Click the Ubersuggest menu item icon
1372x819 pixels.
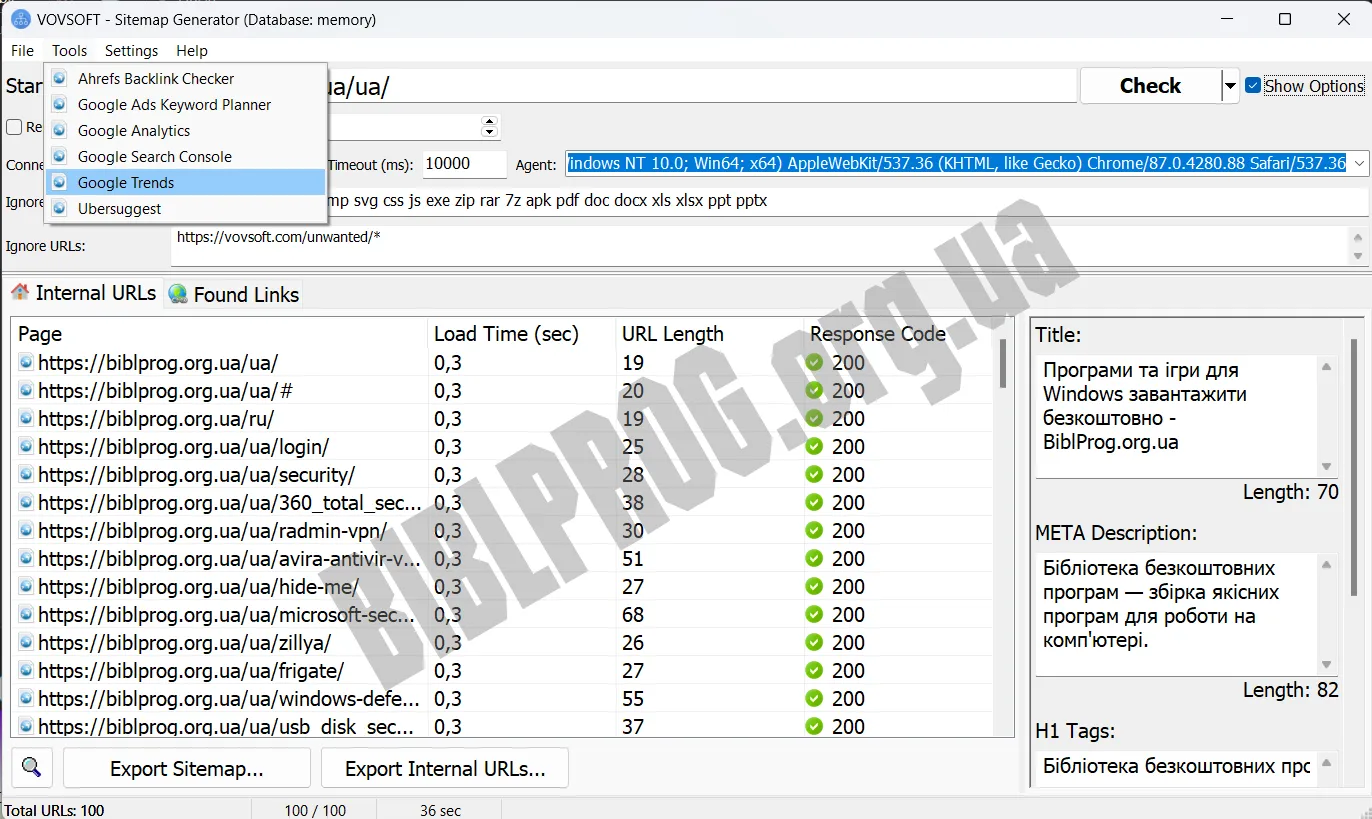coord(60,208)
